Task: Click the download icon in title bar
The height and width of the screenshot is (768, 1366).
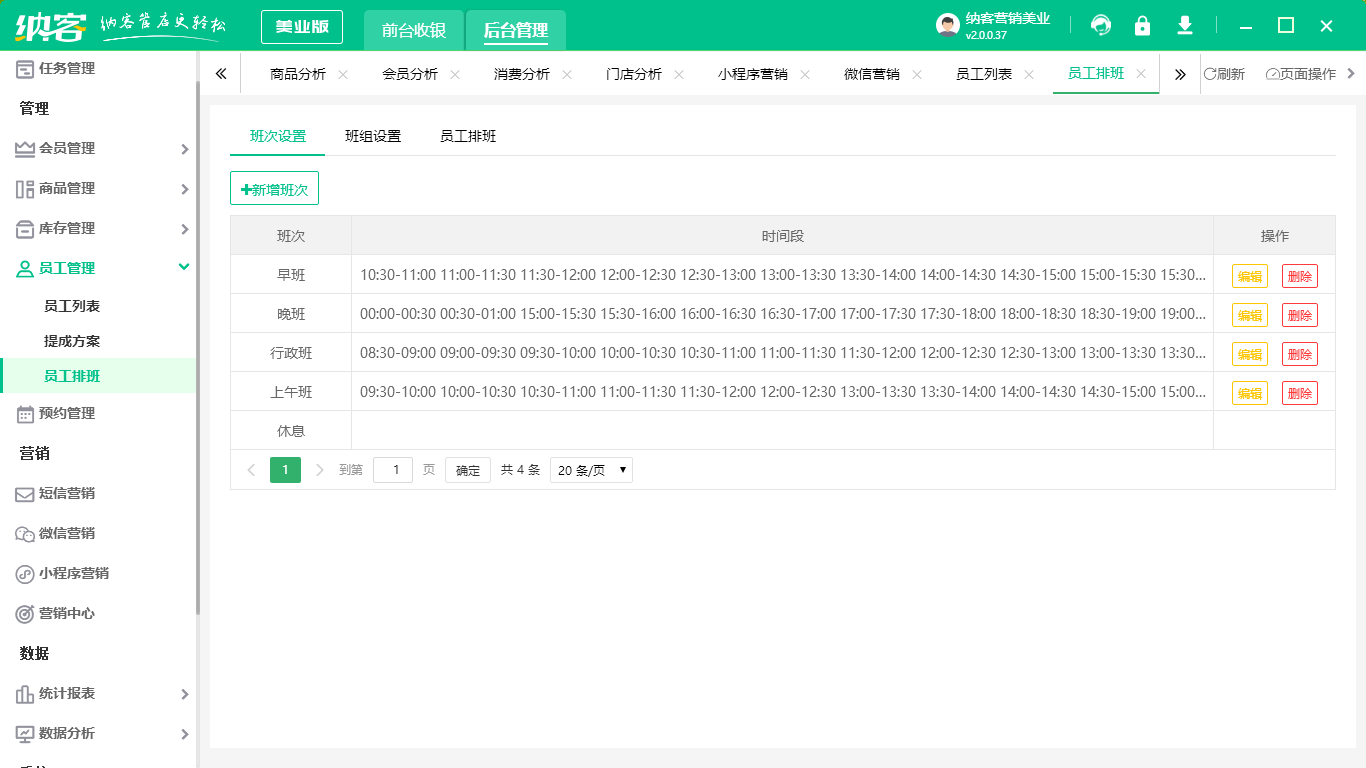Action: click(x=1184, y=25)
